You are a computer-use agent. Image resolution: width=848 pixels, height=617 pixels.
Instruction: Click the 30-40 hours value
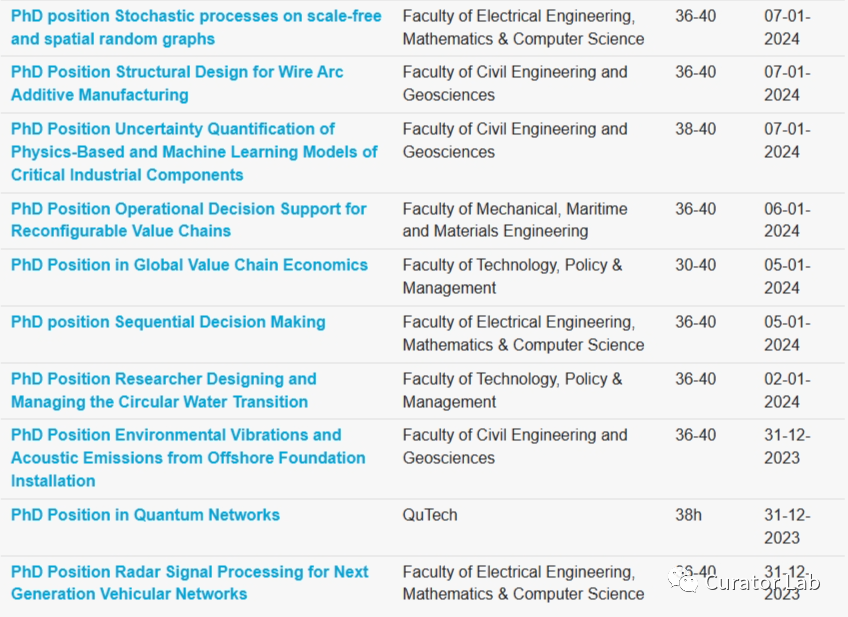tap(695, 265)
